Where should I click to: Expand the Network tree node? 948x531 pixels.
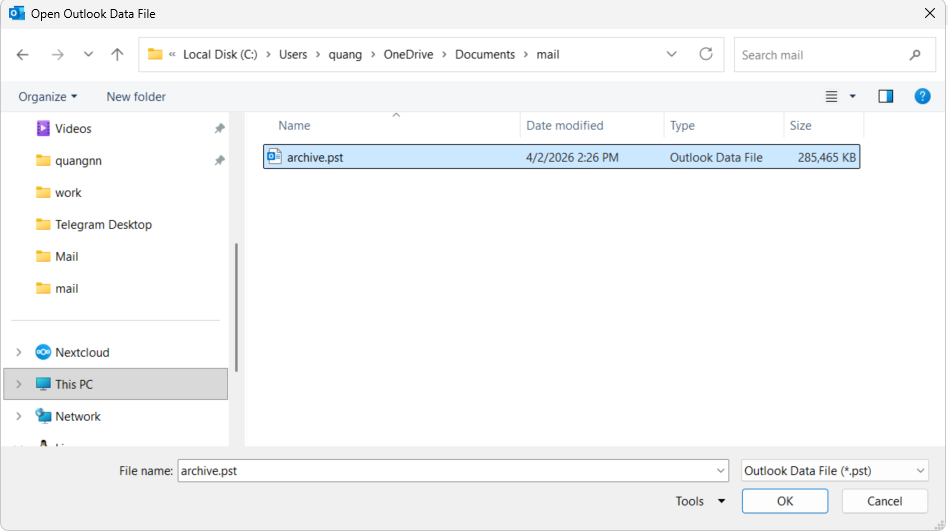[x=19, y=416]
